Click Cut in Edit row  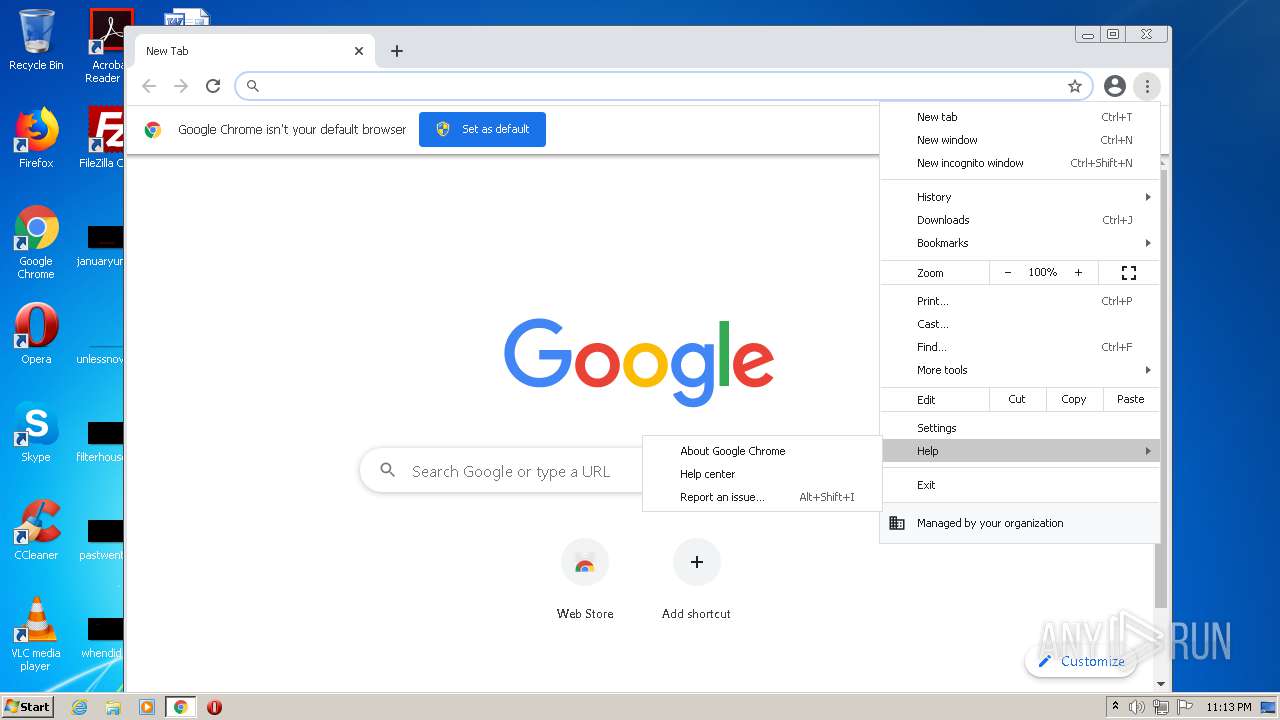[x=1017, y=399]
